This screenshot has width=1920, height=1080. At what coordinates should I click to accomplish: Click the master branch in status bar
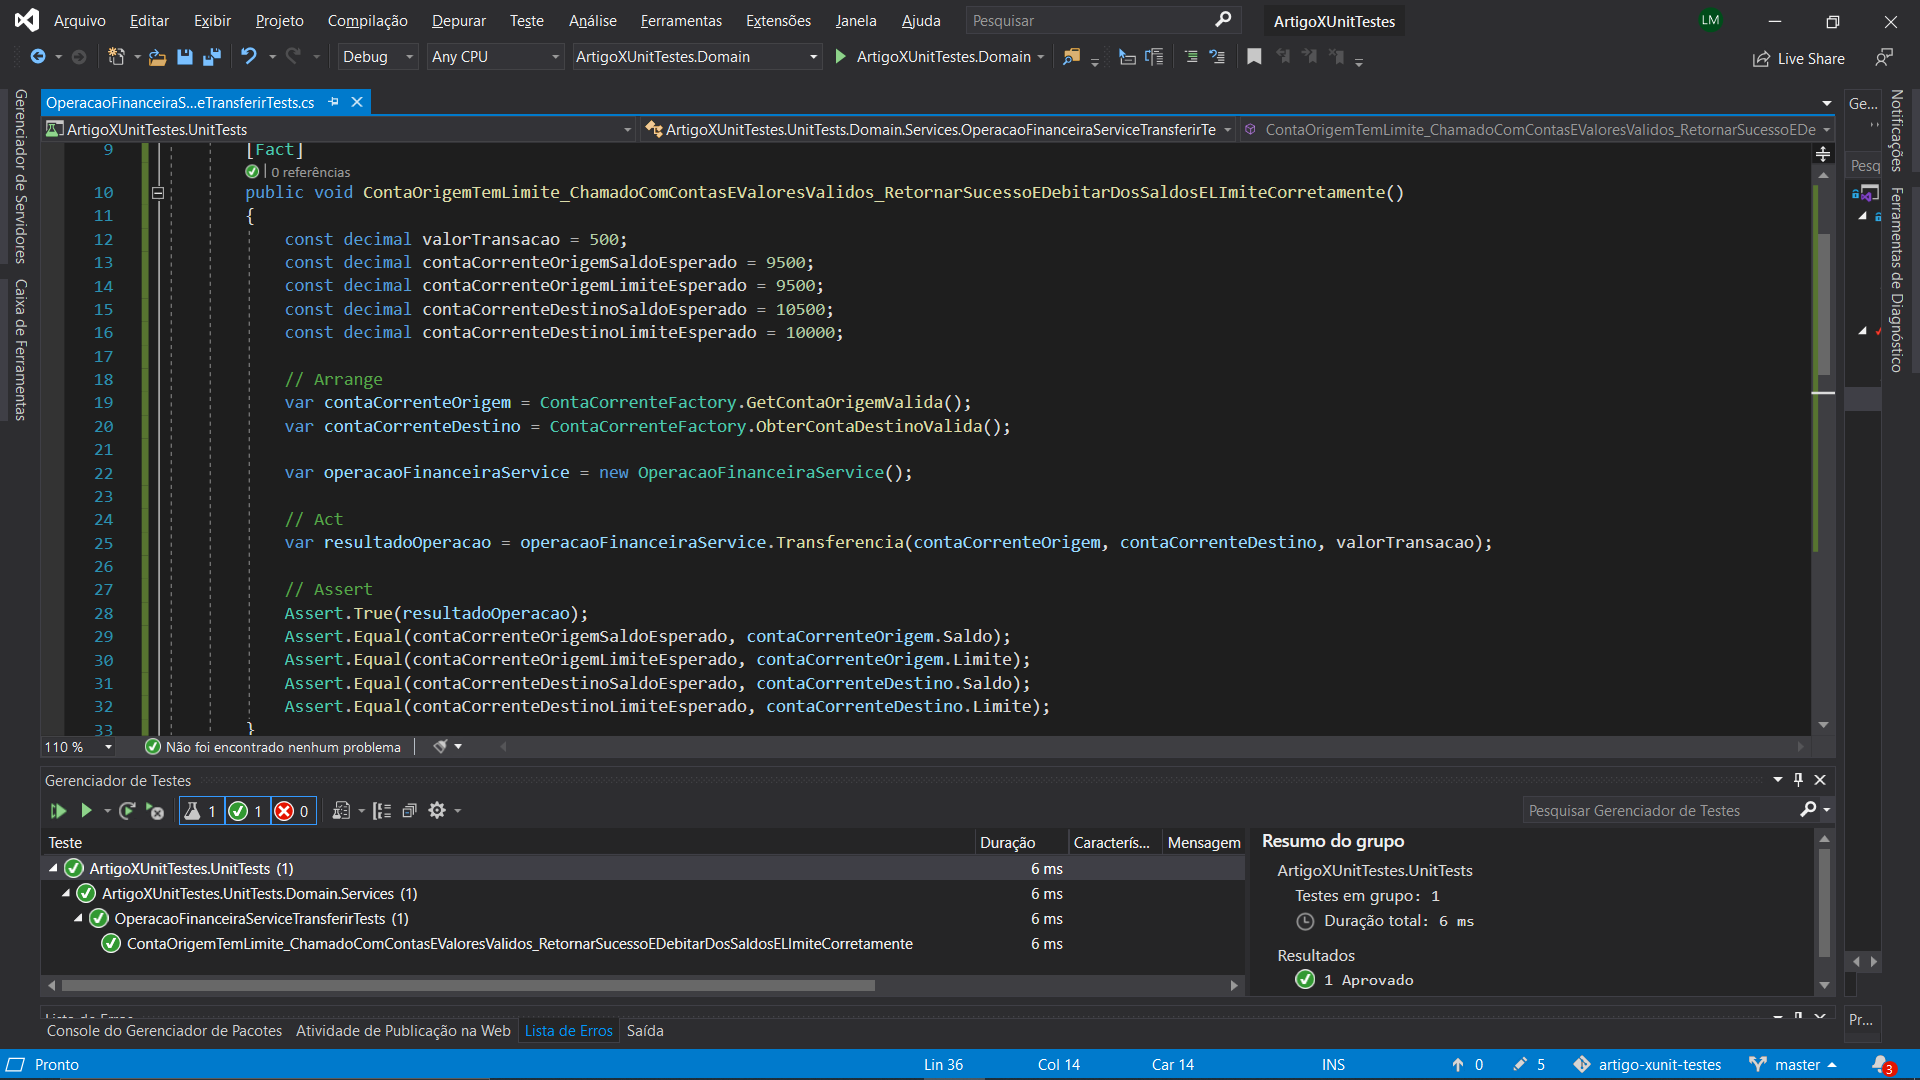click(x=1796, y=1064)
